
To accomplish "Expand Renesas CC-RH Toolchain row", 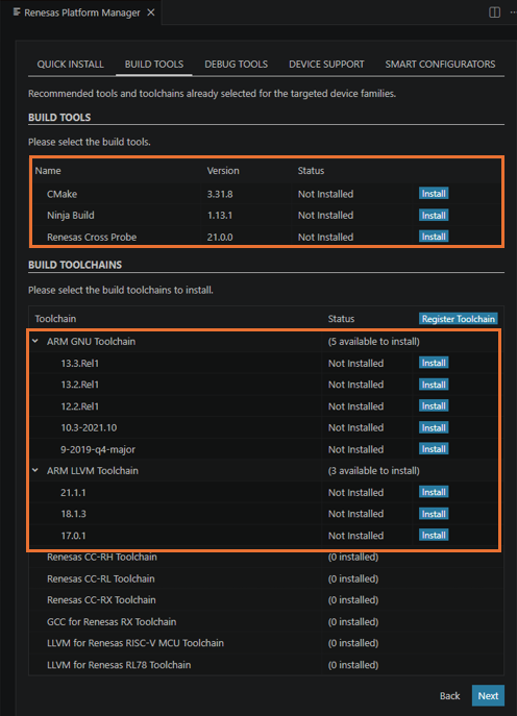I will [266, 557].
